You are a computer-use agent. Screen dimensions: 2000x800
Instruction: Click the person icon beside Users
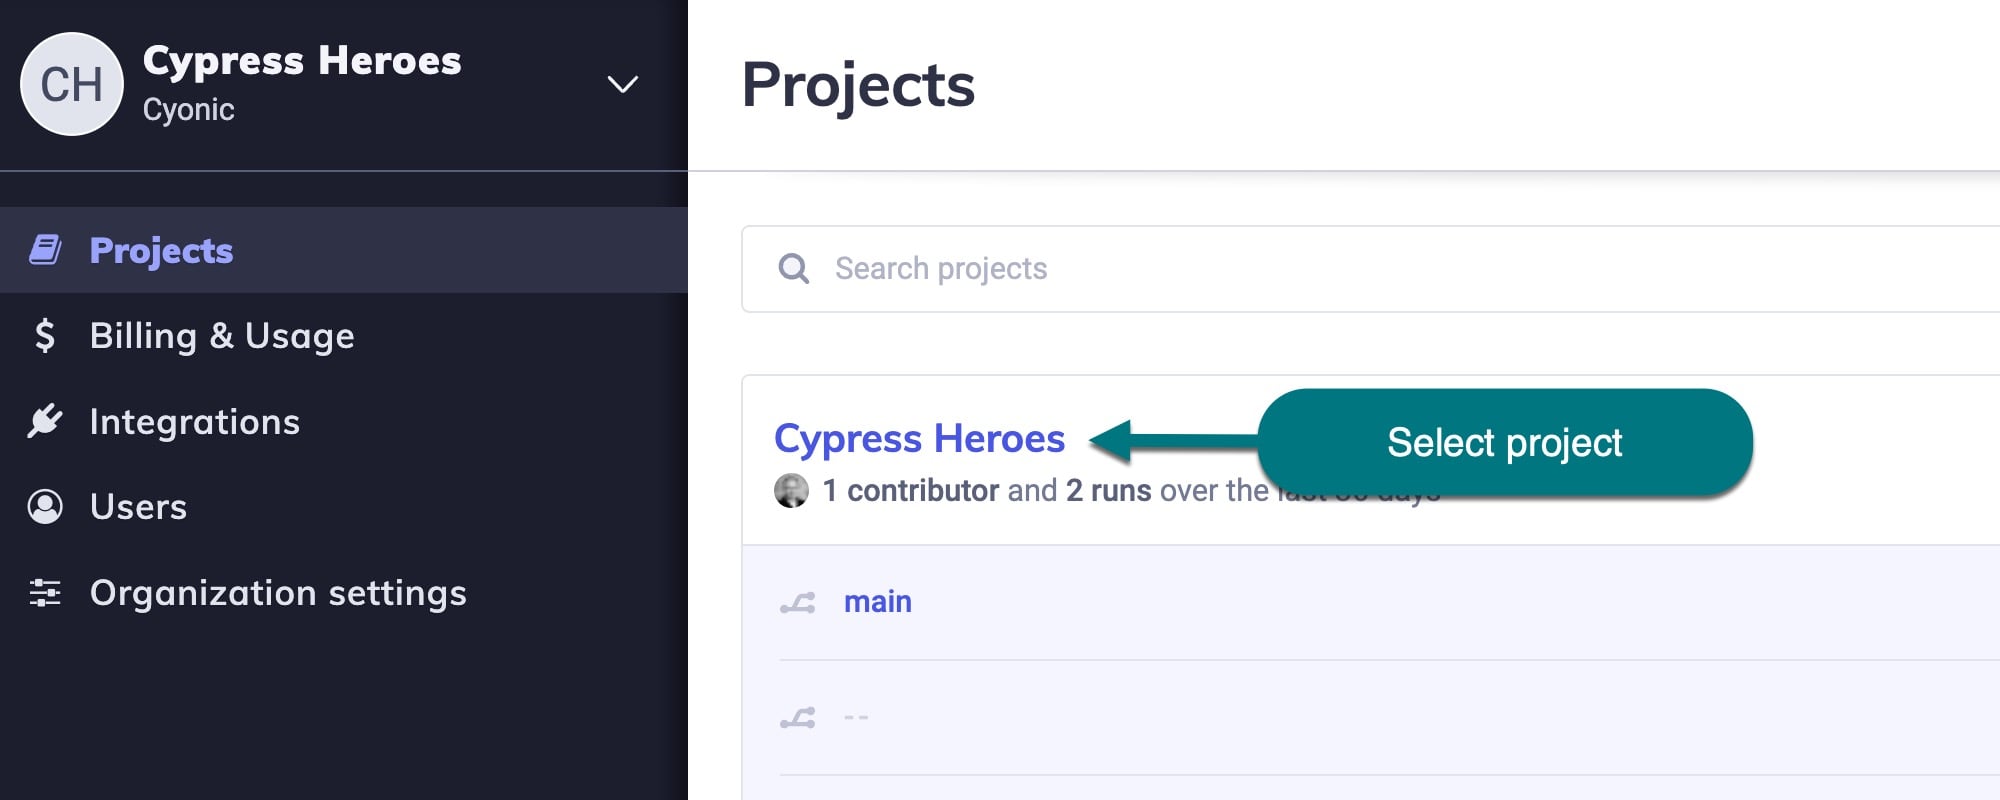45,507
